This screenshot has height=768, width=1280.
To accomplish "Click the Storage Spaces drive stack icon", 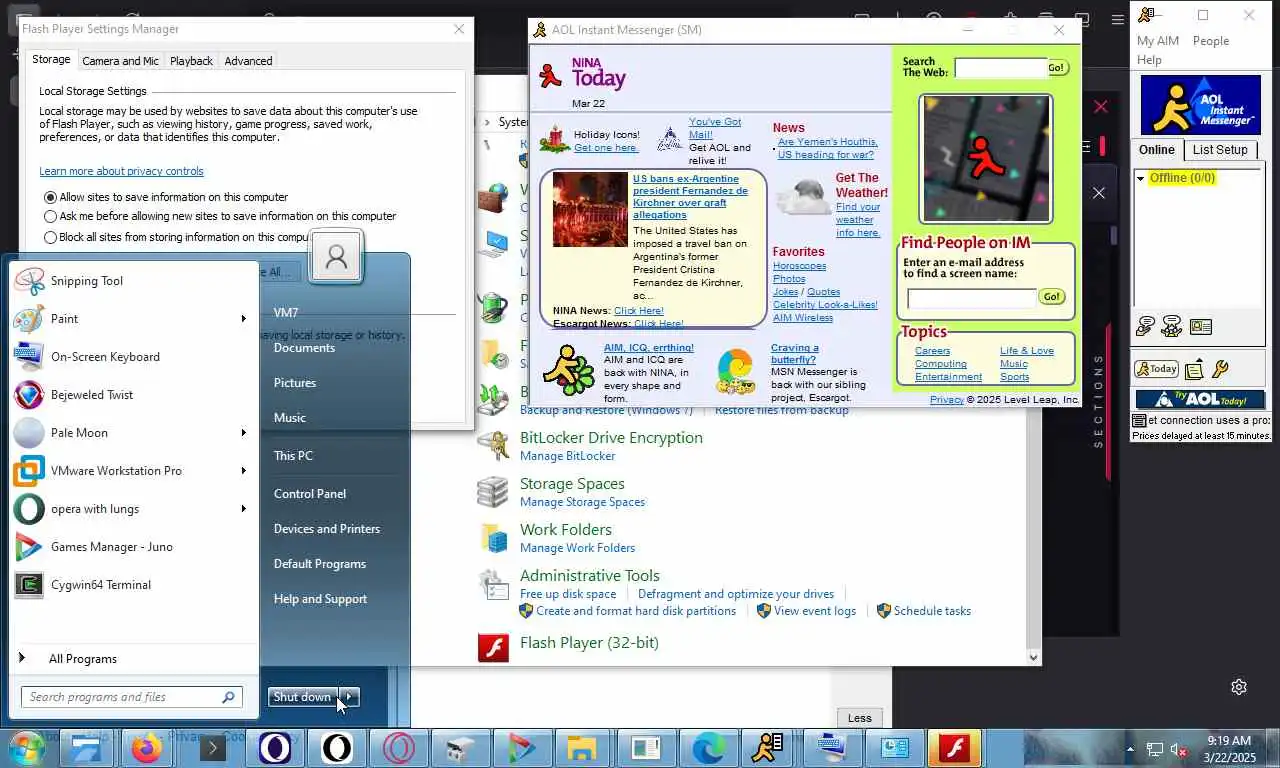I will (x=493, y=491).
